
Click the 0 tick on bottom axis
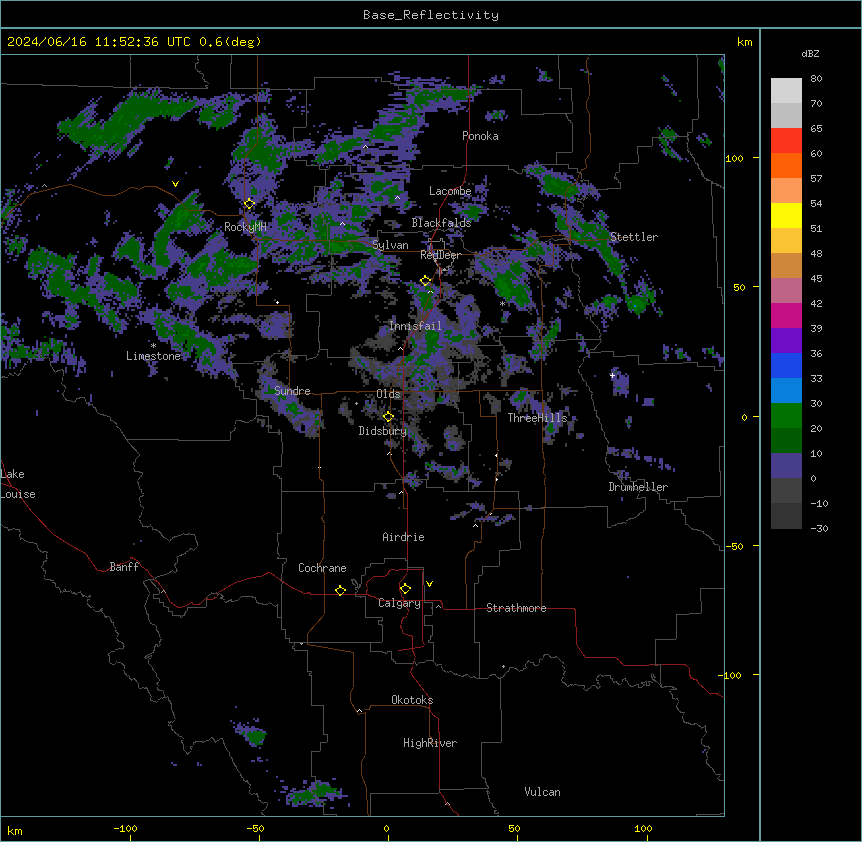tap(386, 828)
